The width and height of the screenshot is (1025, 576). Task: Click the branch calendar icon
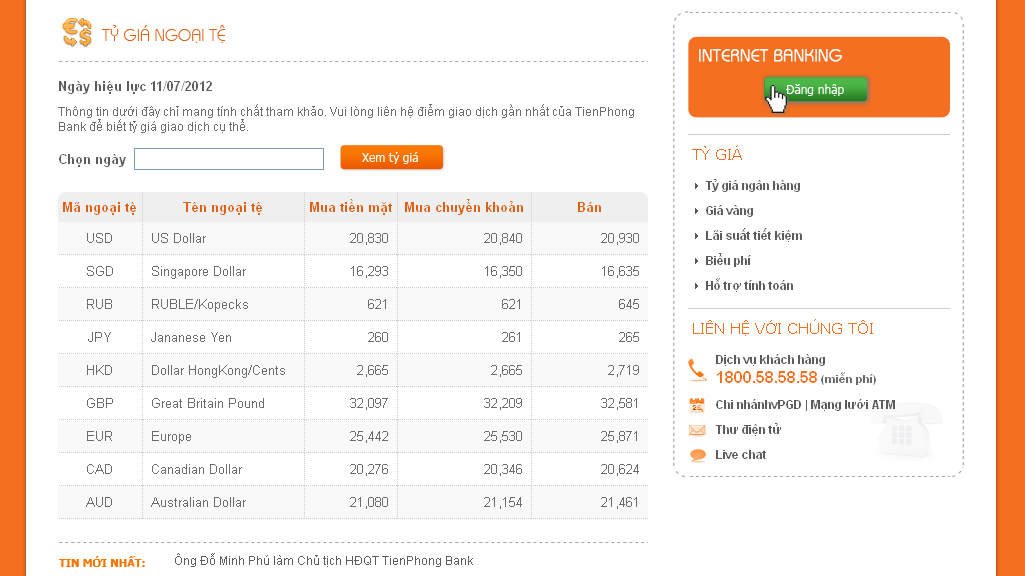697,405
